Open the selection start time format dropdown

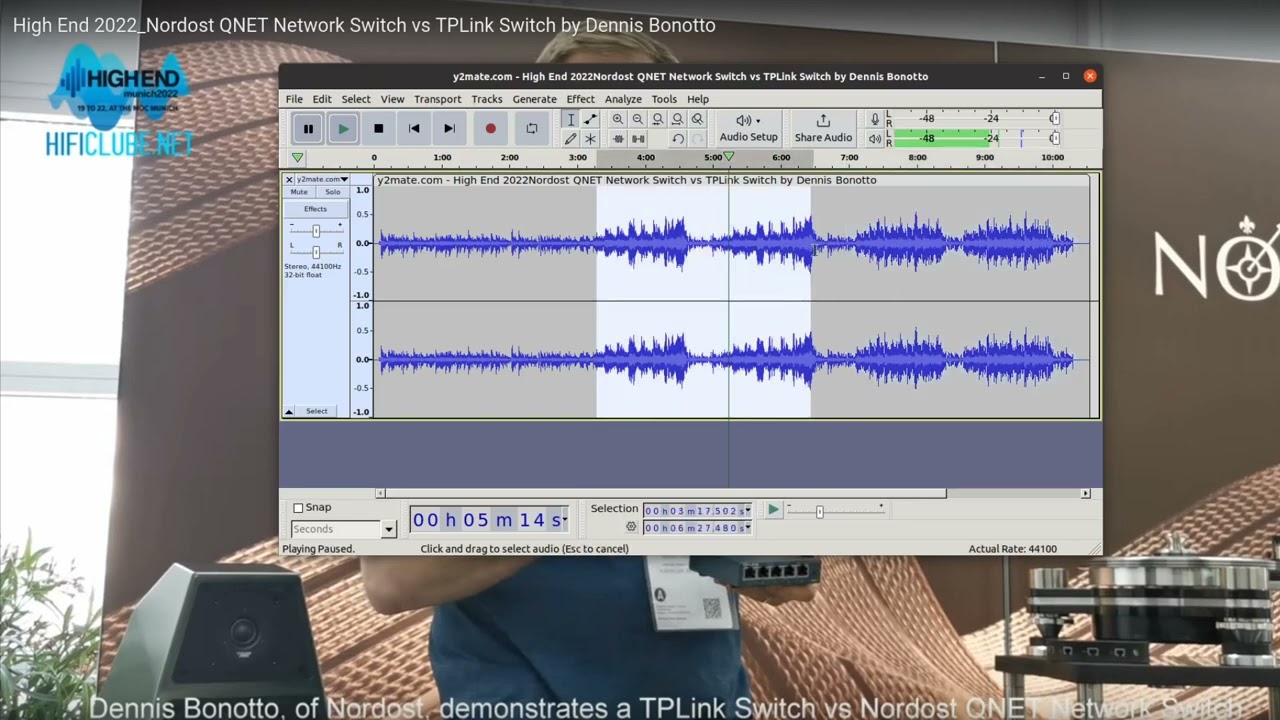coord(747,511)
